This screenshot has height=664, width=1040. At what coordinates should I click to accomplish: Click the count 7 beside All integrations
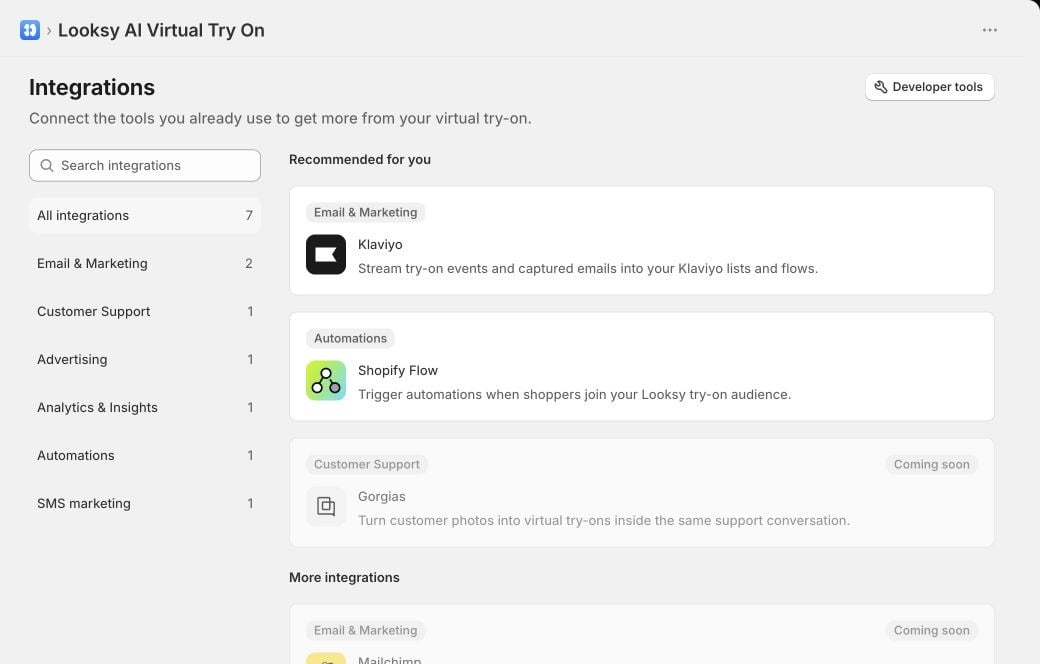click(249, 216)
